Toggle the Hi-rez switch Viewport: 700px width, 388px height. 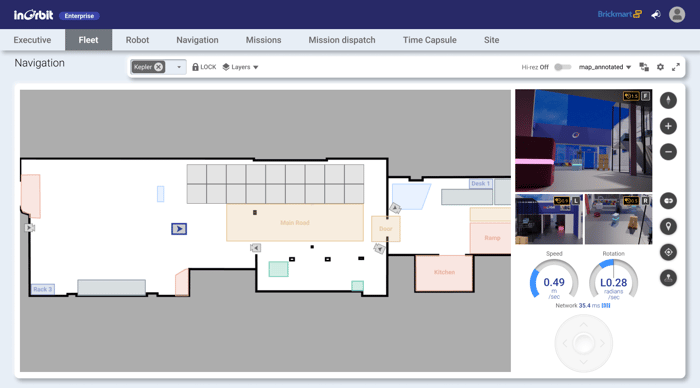pos(562,67)
